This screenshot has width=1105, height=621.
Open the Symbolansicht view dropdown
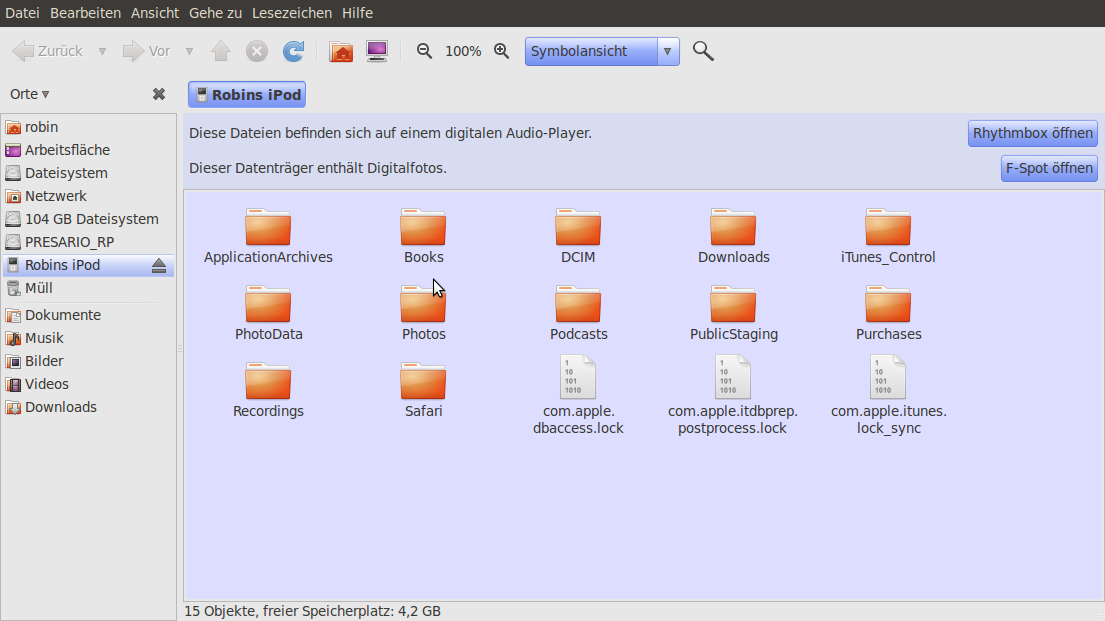pos(602,51)
